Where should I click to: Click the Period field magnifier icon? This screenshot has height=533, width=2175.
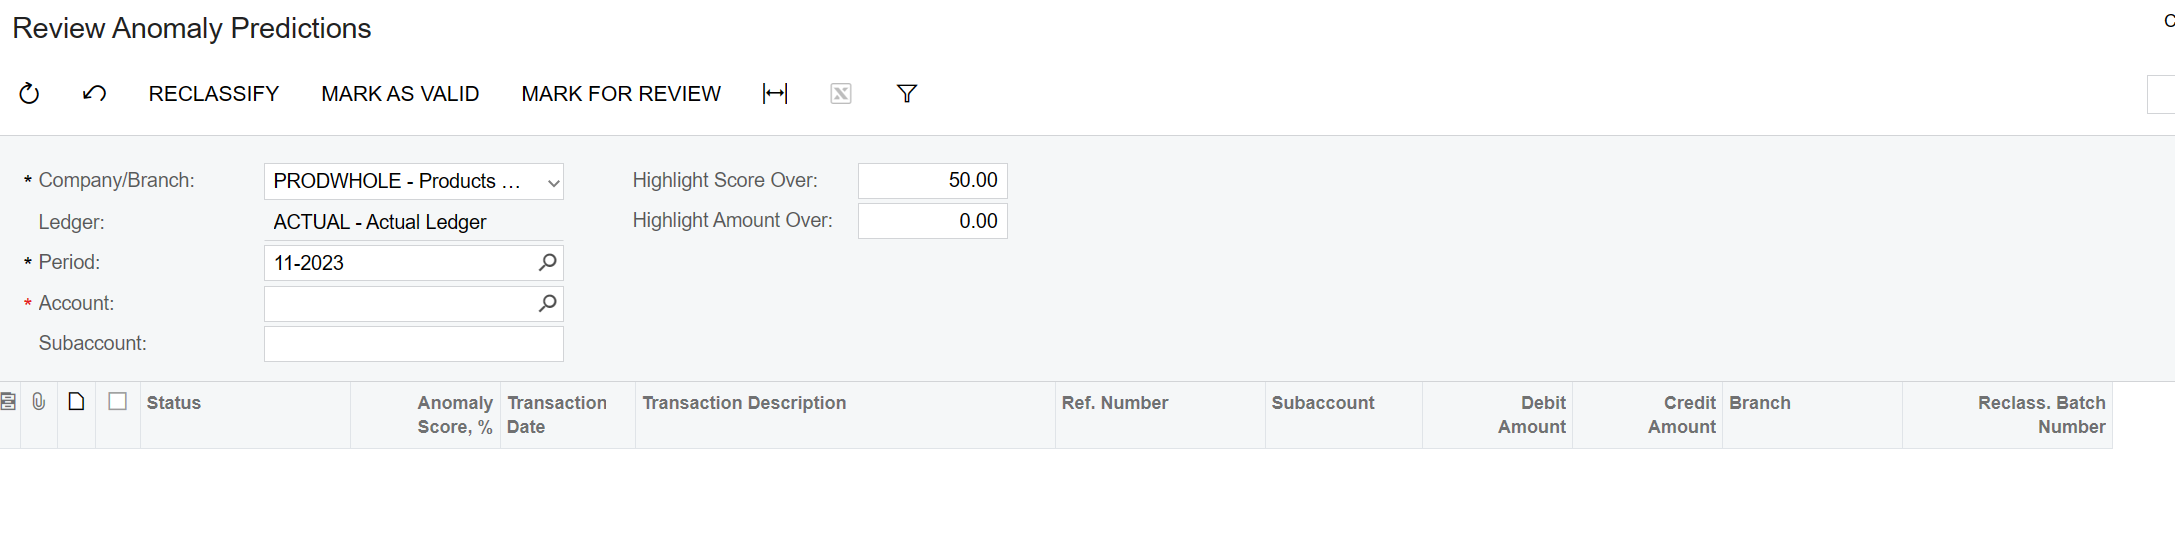tap(547, 262)
